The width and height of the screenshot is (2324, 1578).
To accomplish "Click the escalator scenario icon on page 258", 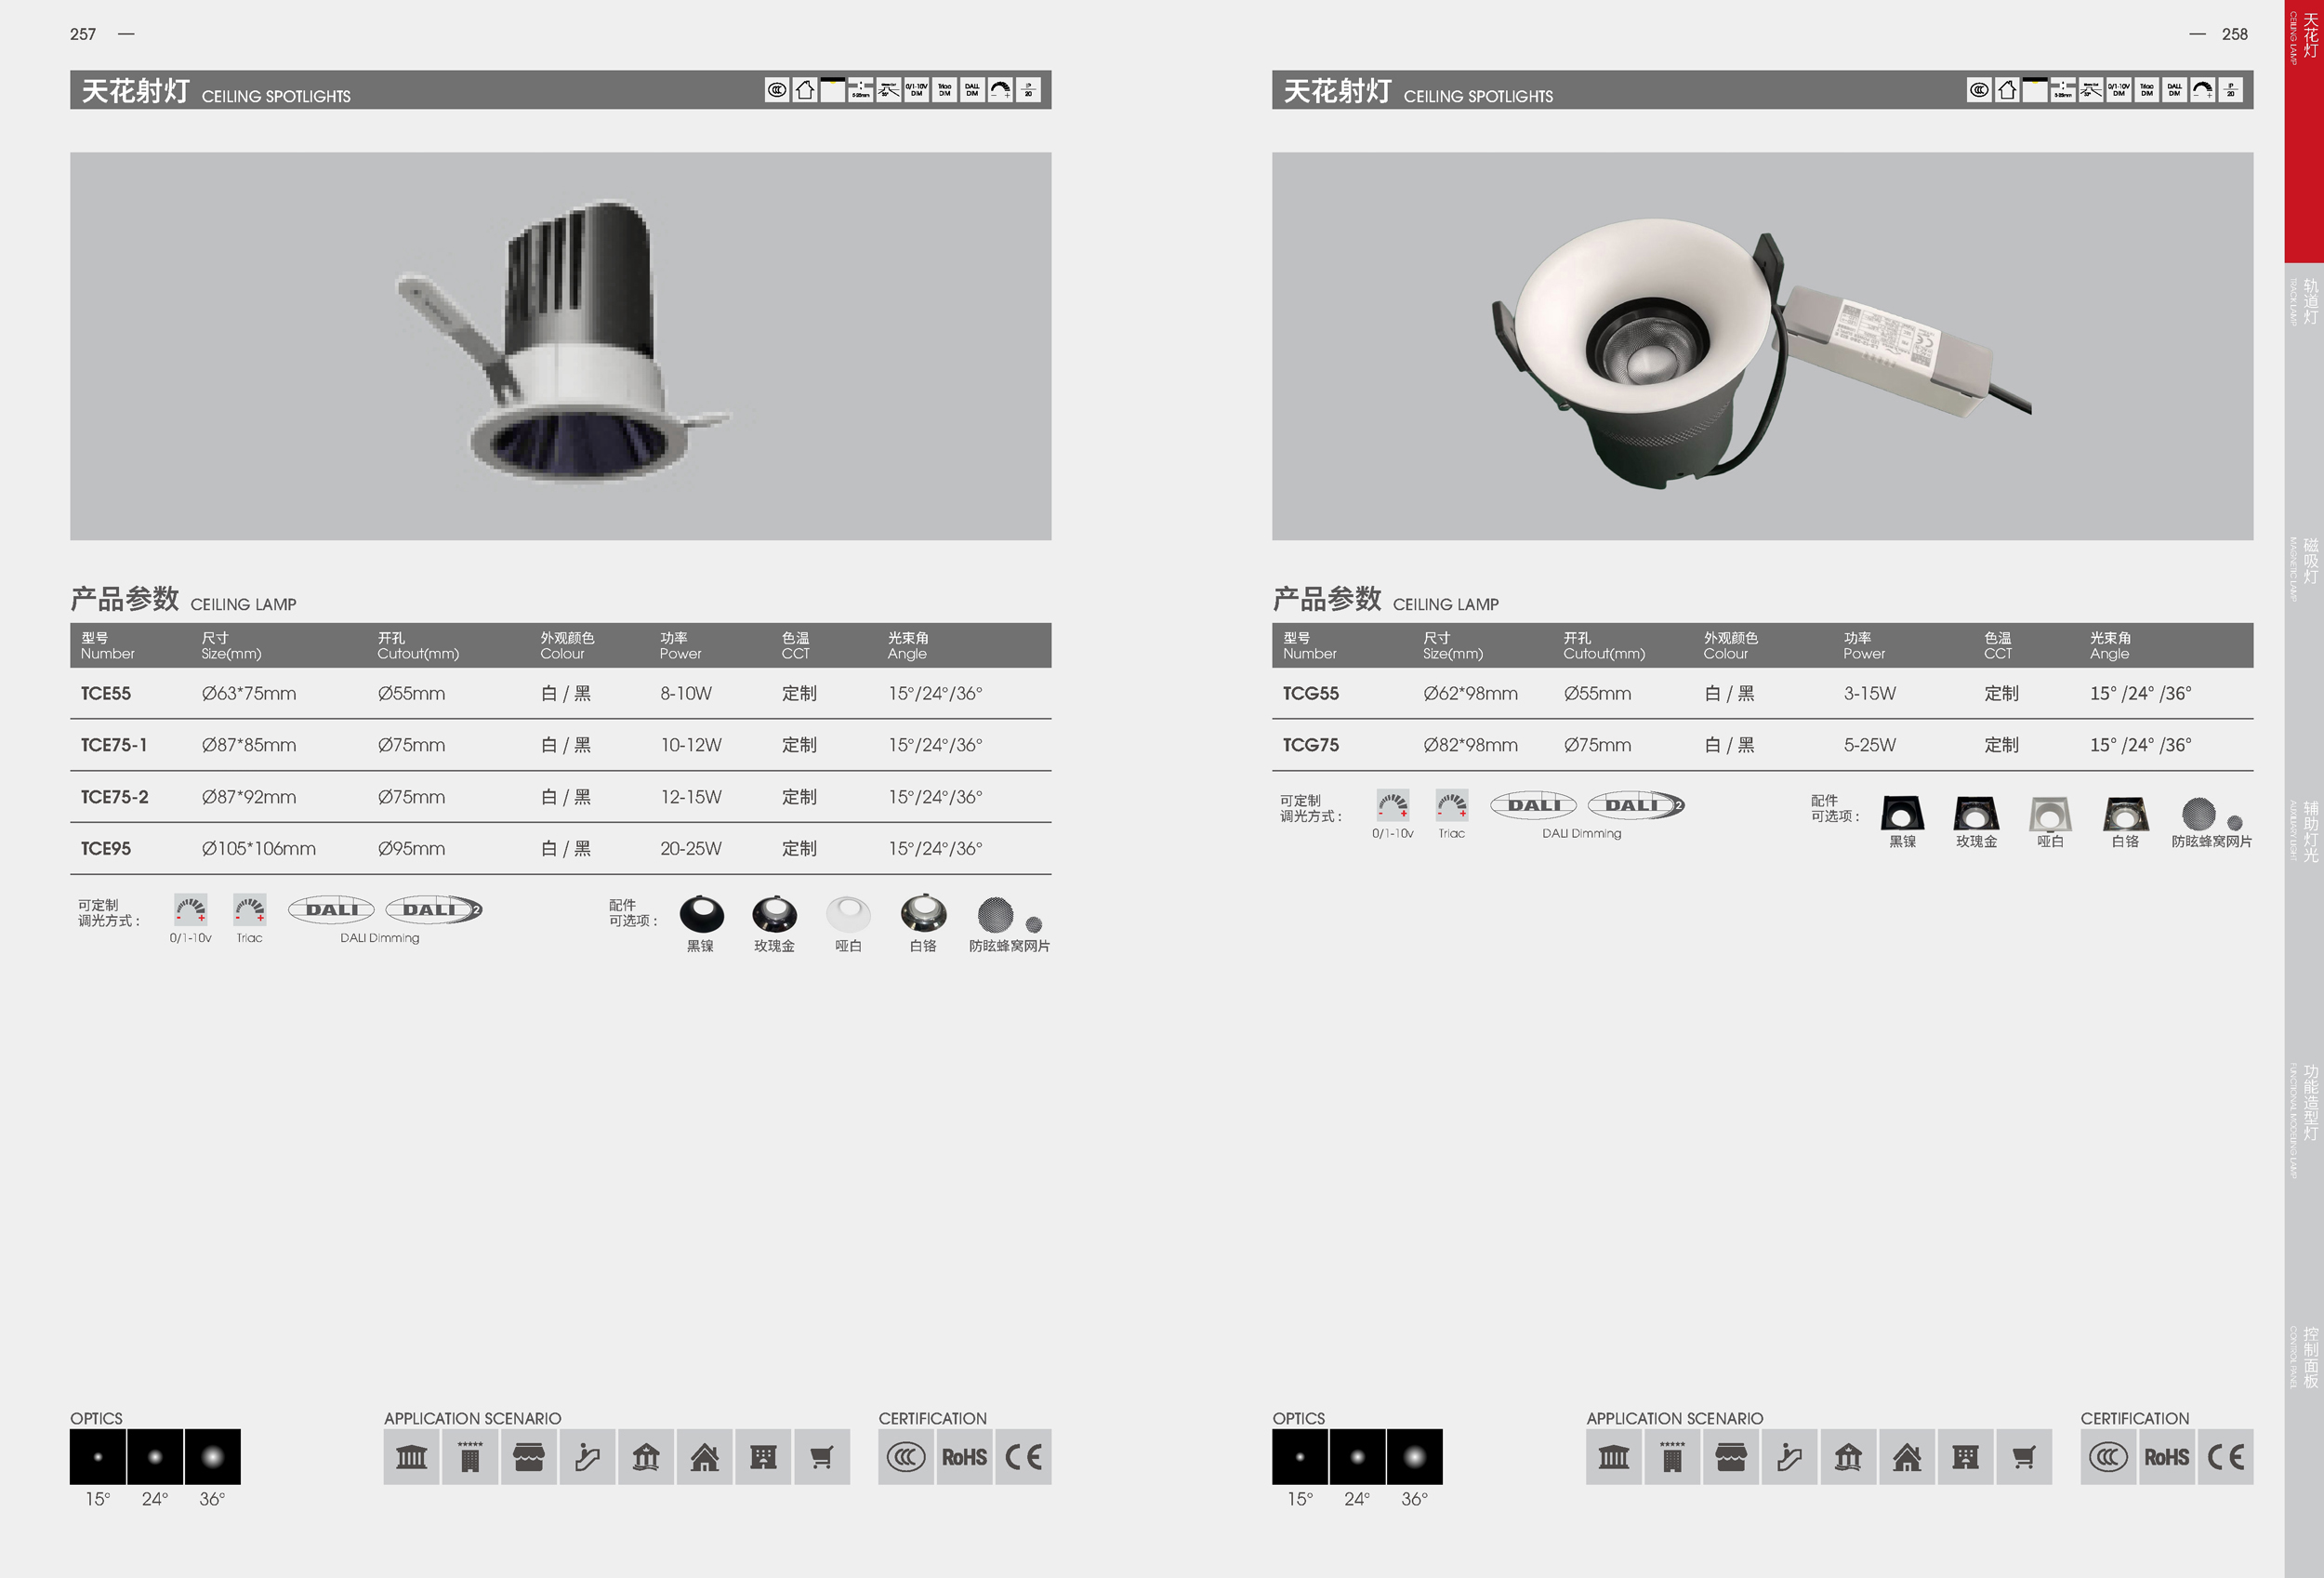I will pos(1789,1457).
